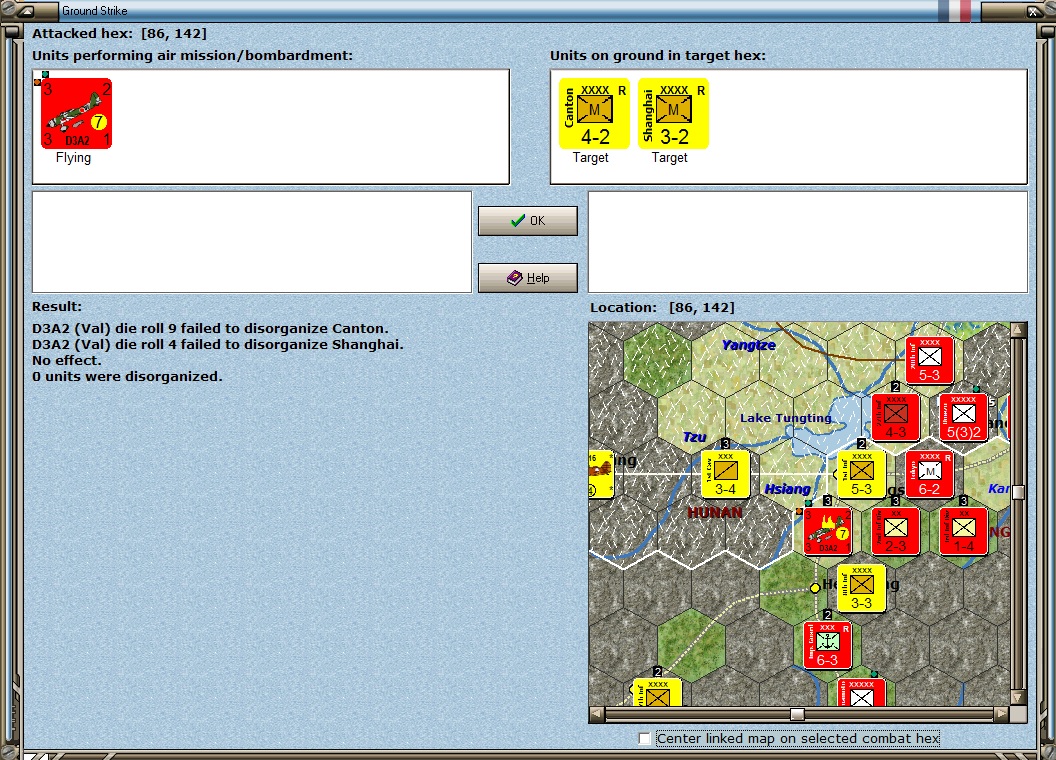
Task: Click the map horizontal scrollbar thumb
Action: coord(797,714)
